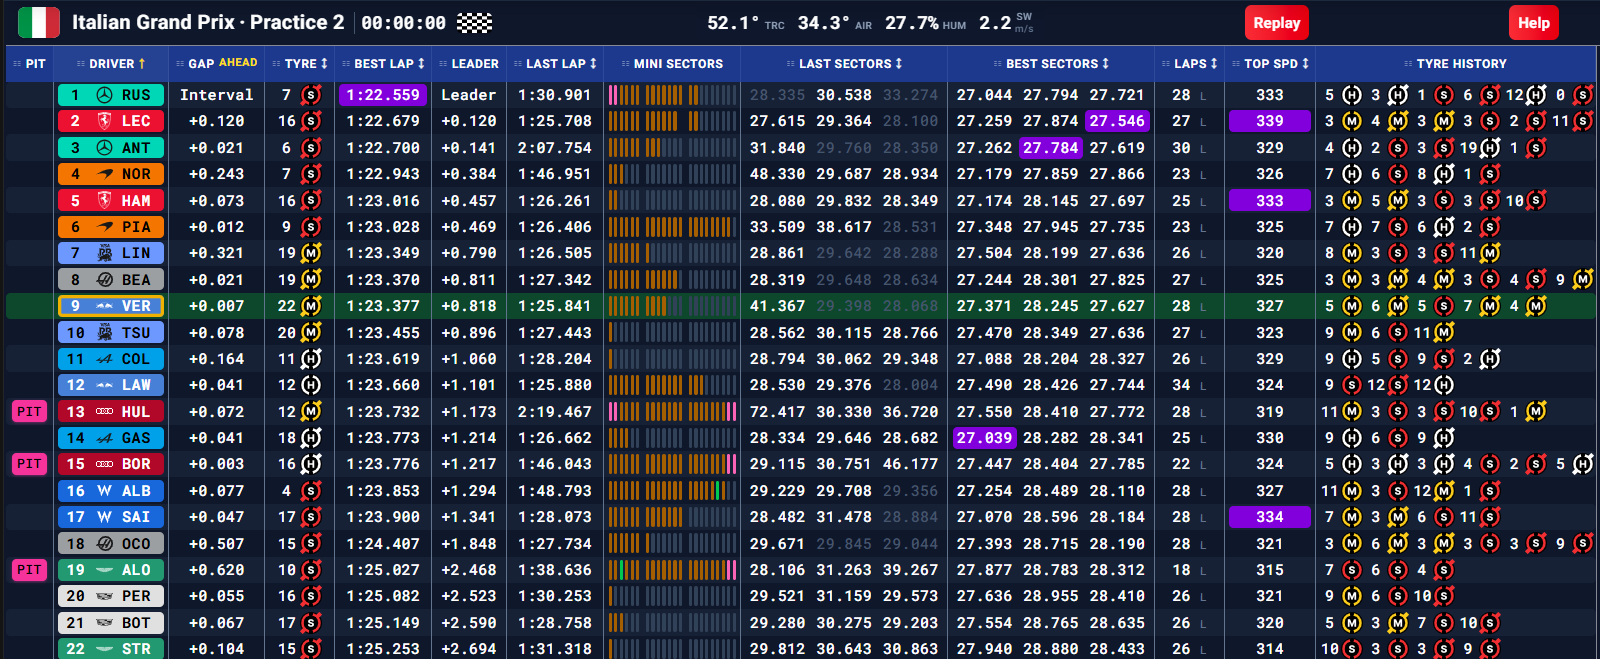This screenshot has width=1600, height=659.
Task: Sort by BEST SECTORS column header
Action: (1051, 63)
